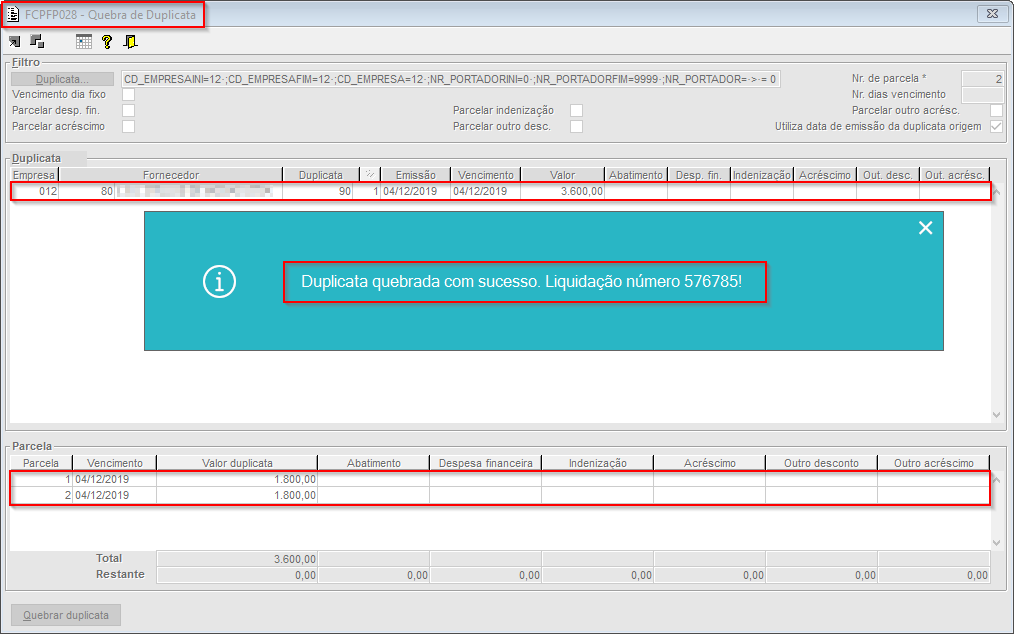Click the success message text about Liquidação 576785

(x=522, y=281)
